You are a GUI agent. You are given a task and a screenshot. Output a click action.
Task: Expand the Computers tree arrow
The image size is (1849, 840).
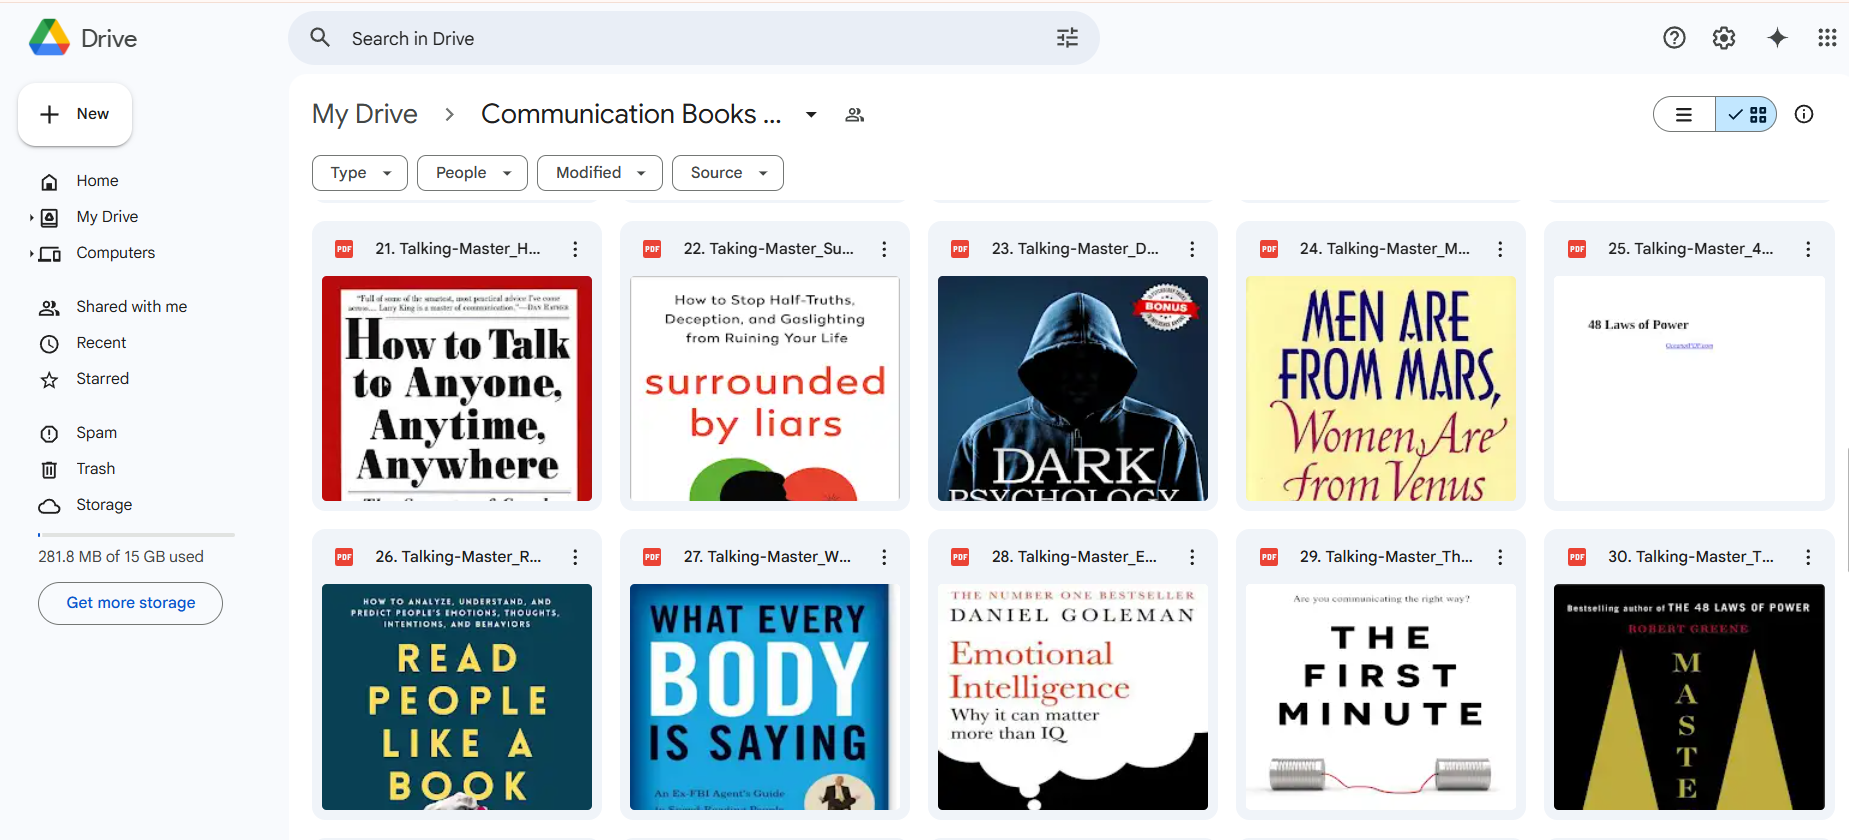31,253
